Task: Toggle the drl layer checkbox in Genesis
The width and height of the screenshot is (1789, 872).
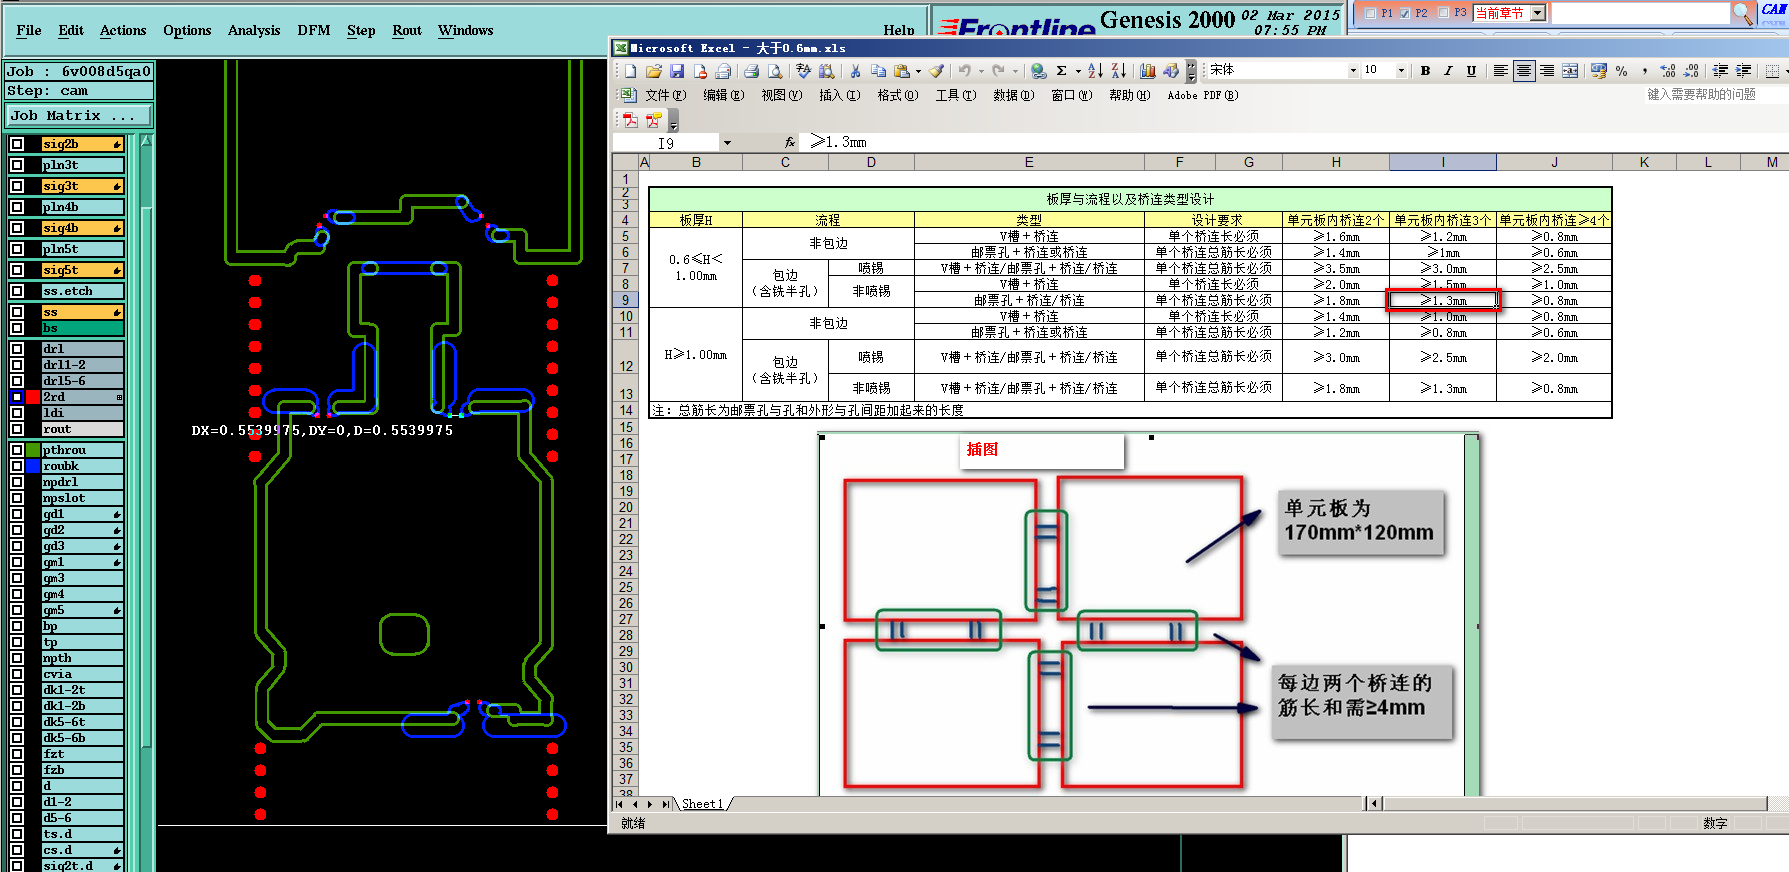Action: click(x=17, y=349)
